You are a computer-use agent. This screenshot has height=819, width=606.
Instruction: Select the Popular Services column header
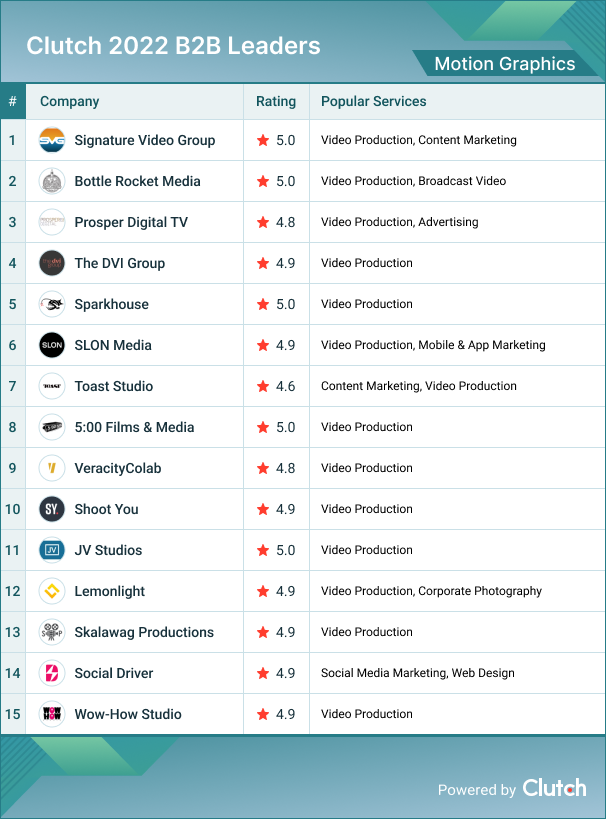373,101
